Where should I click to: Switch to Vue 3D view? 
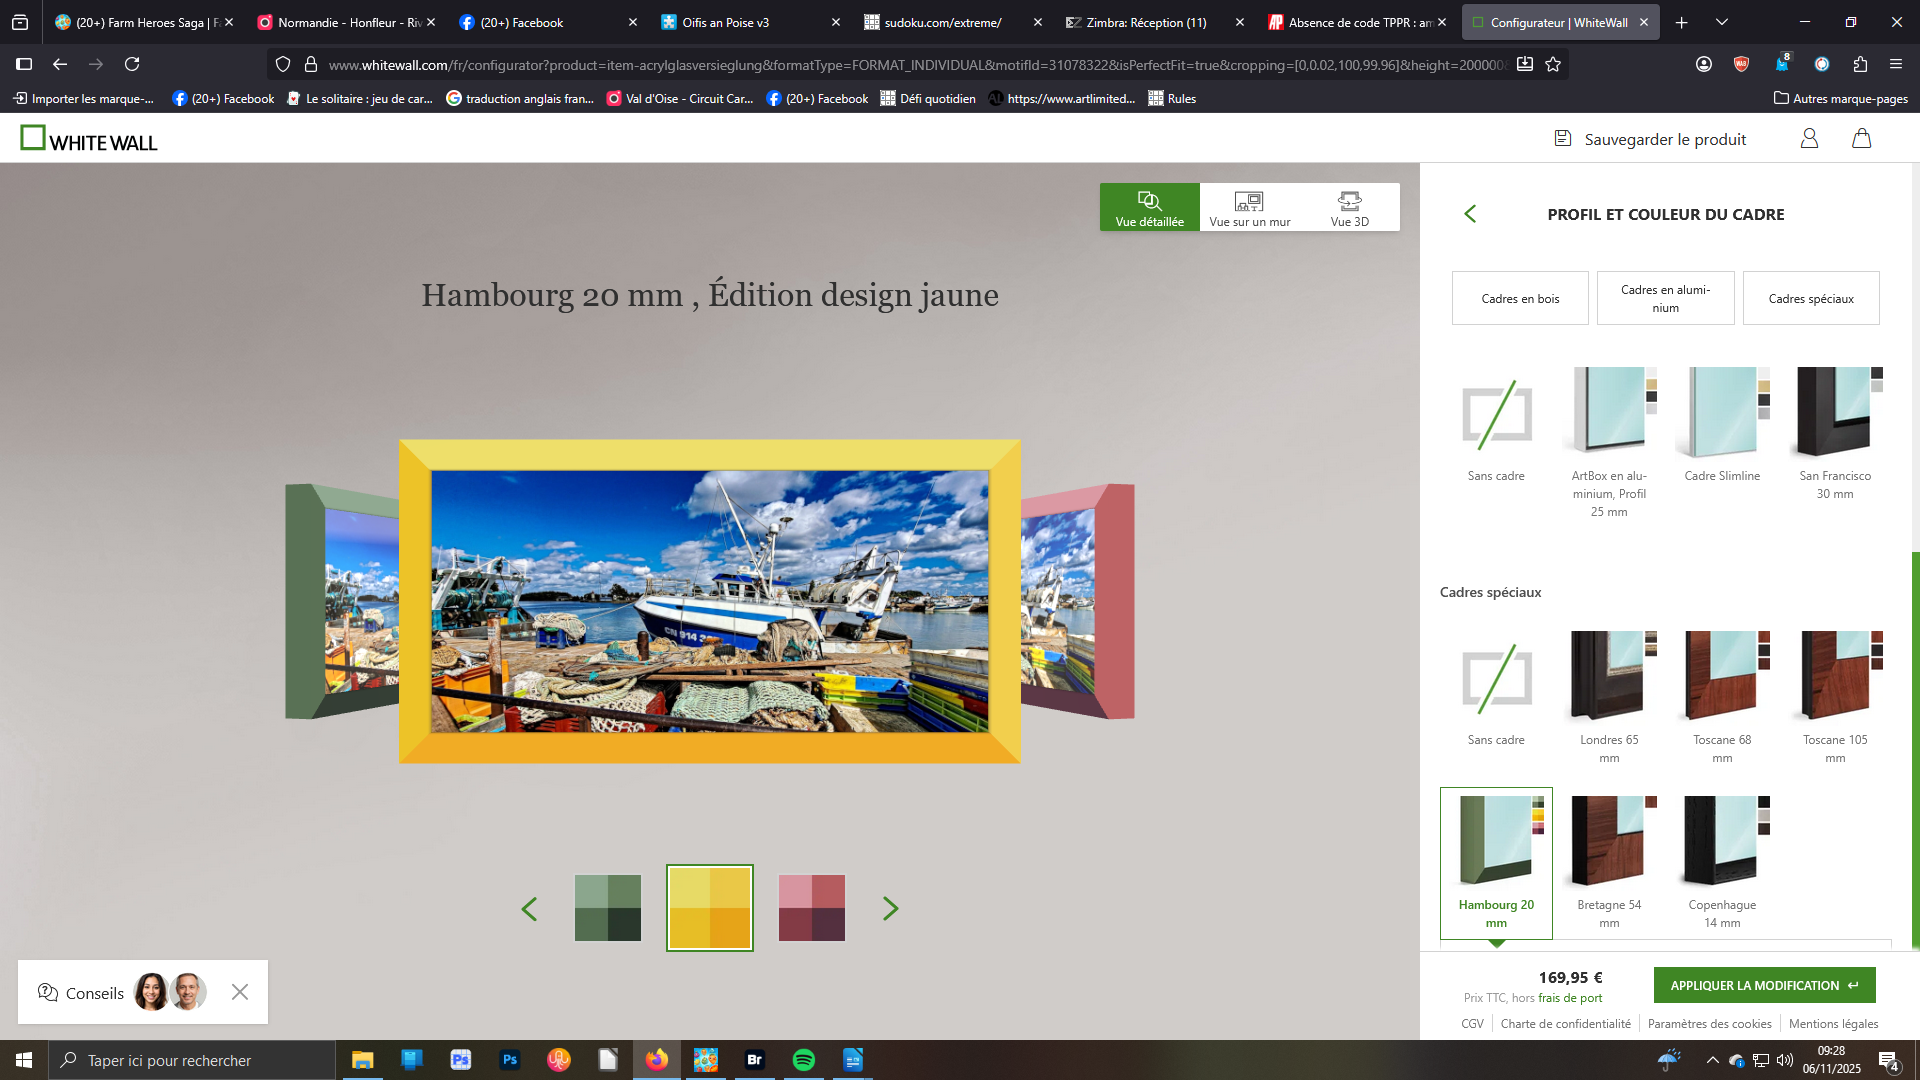pyautogui.click(x=1349, y=208)
